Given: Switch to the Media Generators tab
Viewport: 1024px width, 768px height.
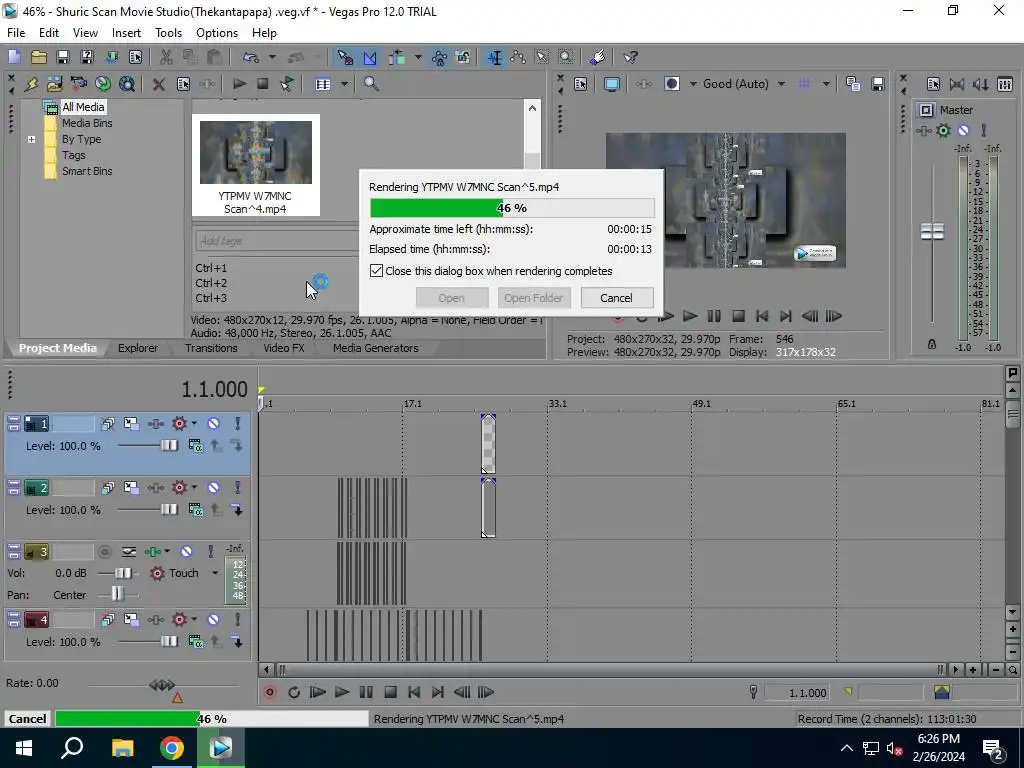Looking at the screenshot, I should pos(376,348).
